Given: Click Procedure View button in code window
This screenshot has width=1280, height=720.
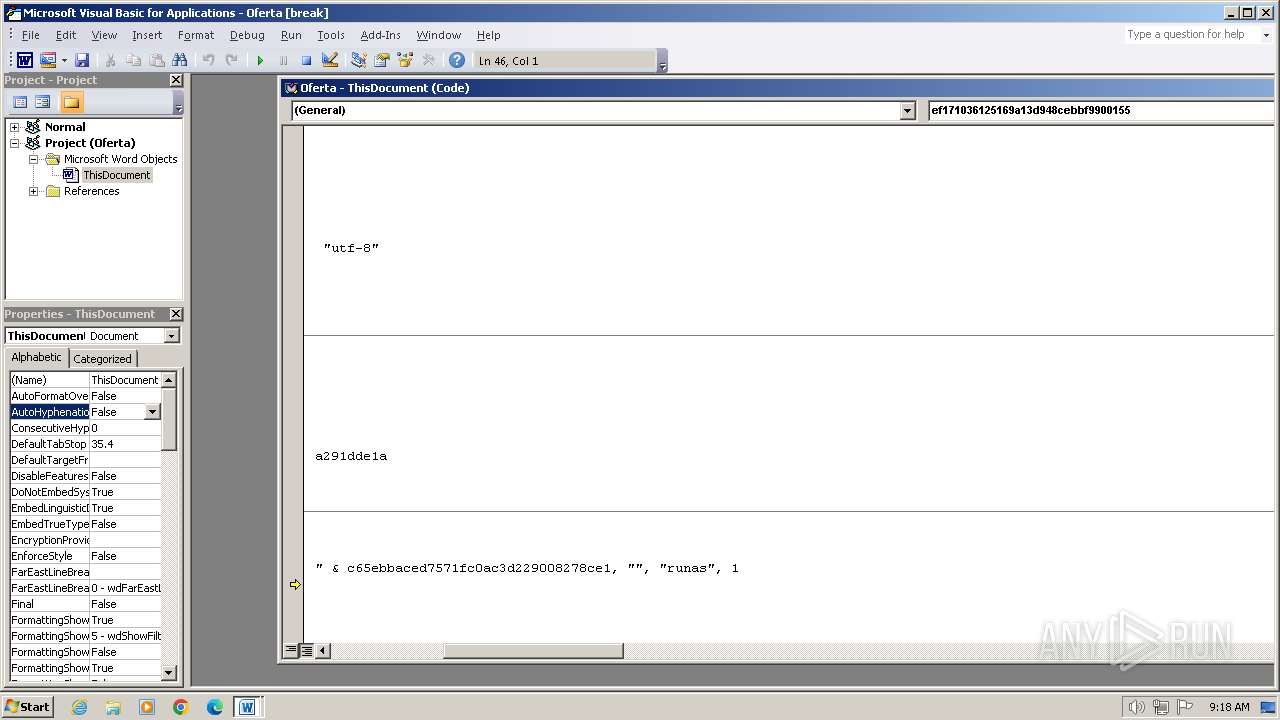Looking at the screenshot, I should [291, 650].
